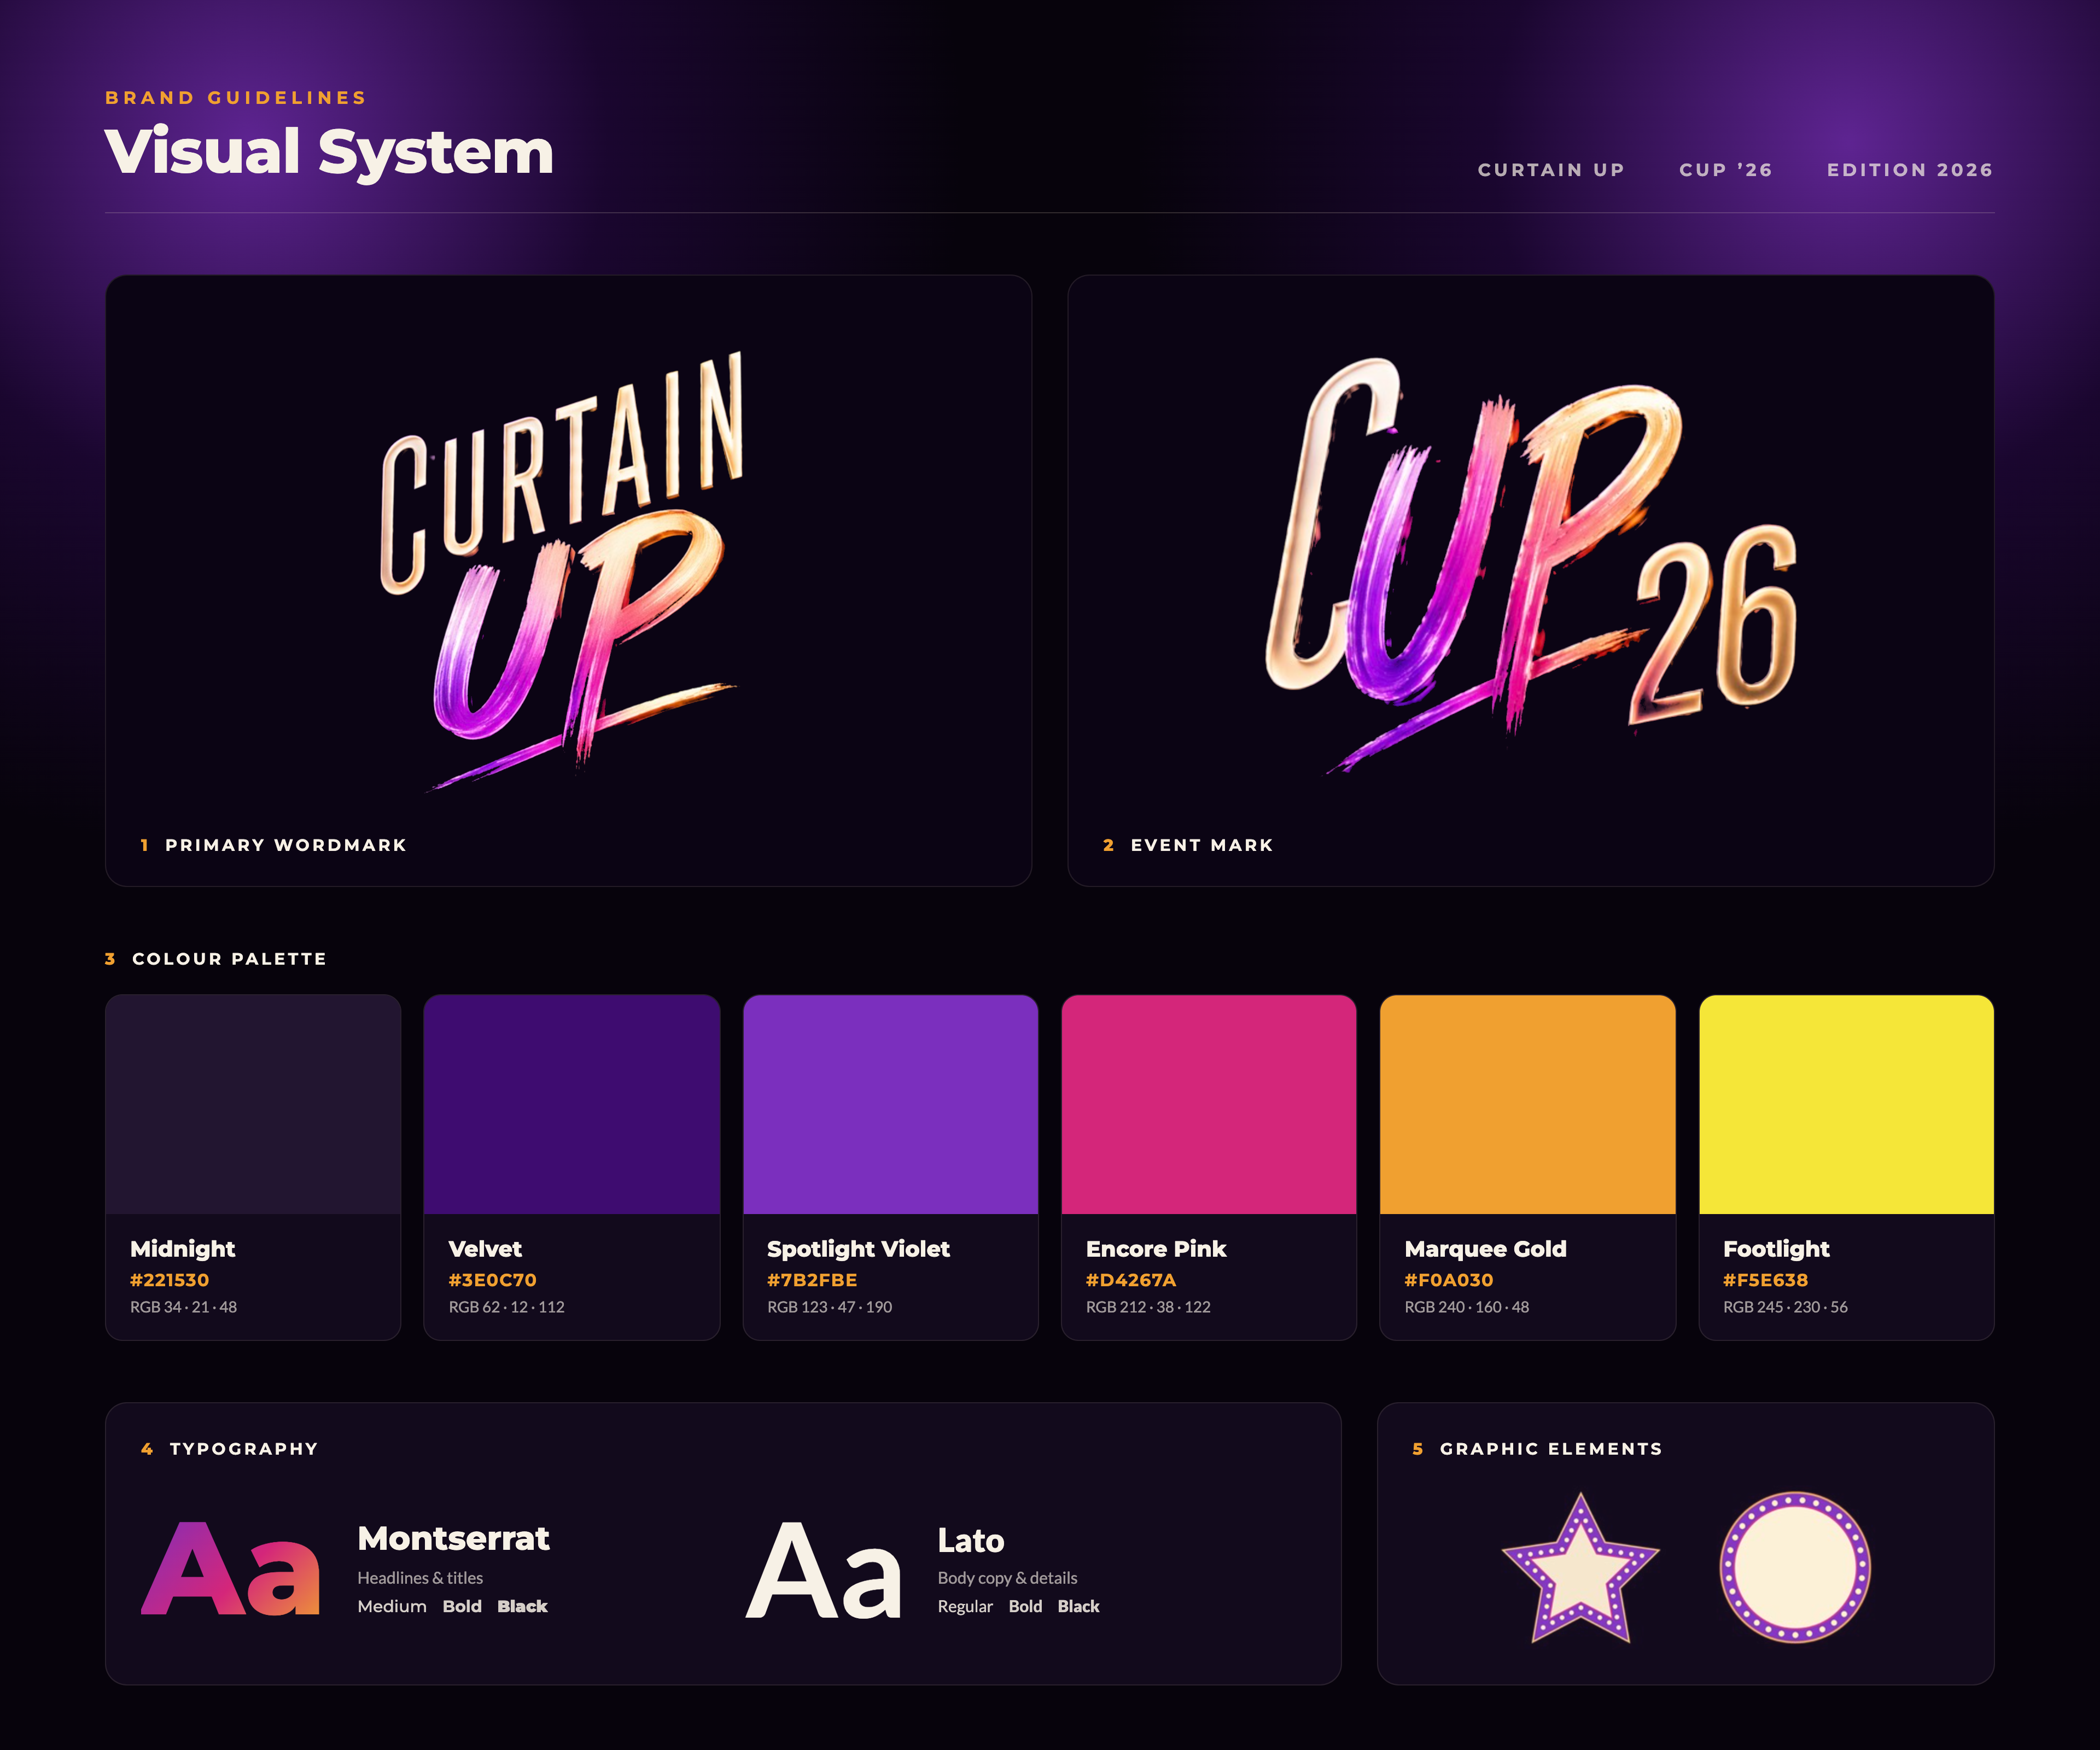2100x1750 pixels.
Task: Click hex code #F5E638
Action: (1765, 1280)
